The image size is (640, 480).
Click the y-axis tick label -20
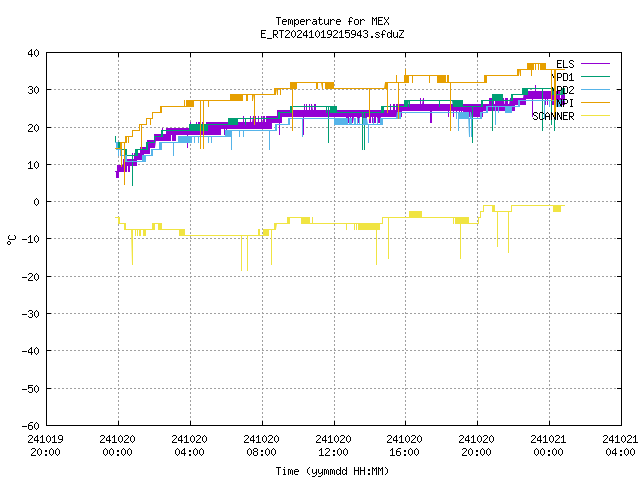coord(31,277)
